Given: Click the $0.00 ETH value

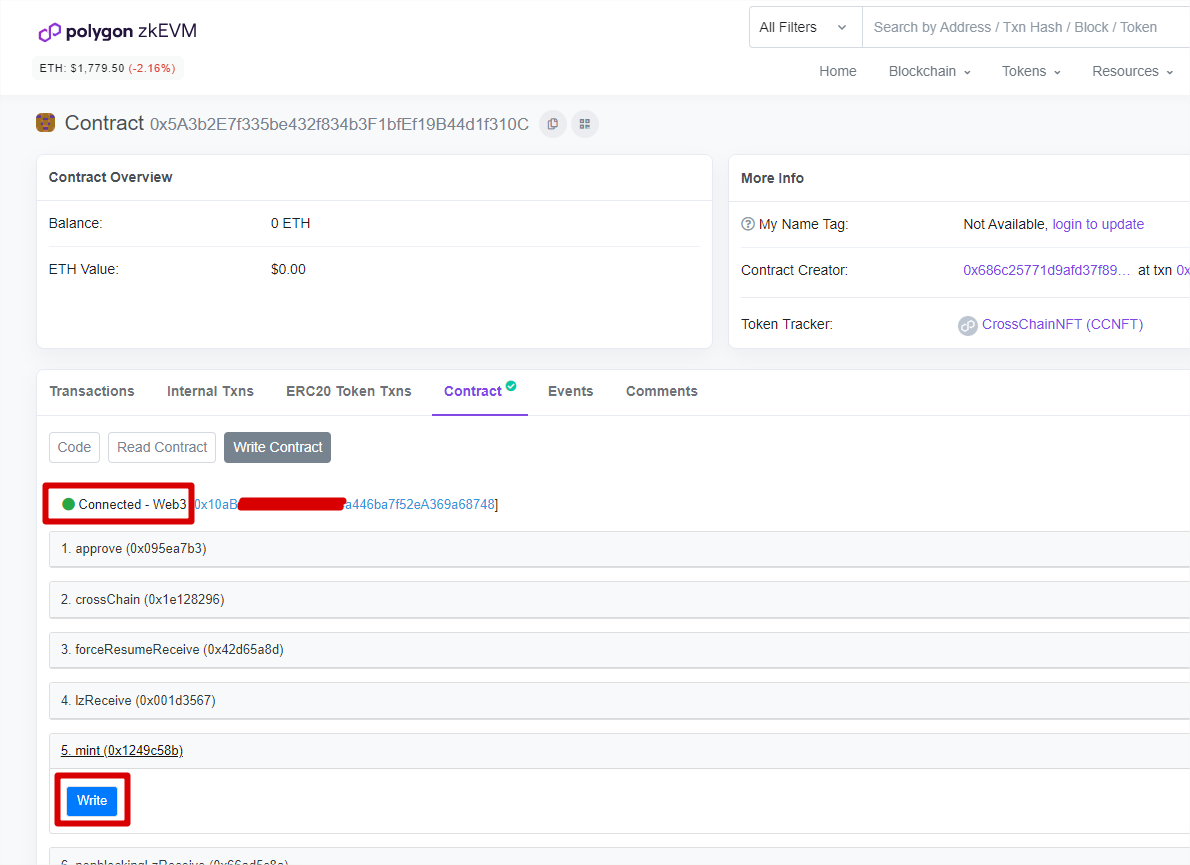Looking at the screenshot, I should [288, 269].
